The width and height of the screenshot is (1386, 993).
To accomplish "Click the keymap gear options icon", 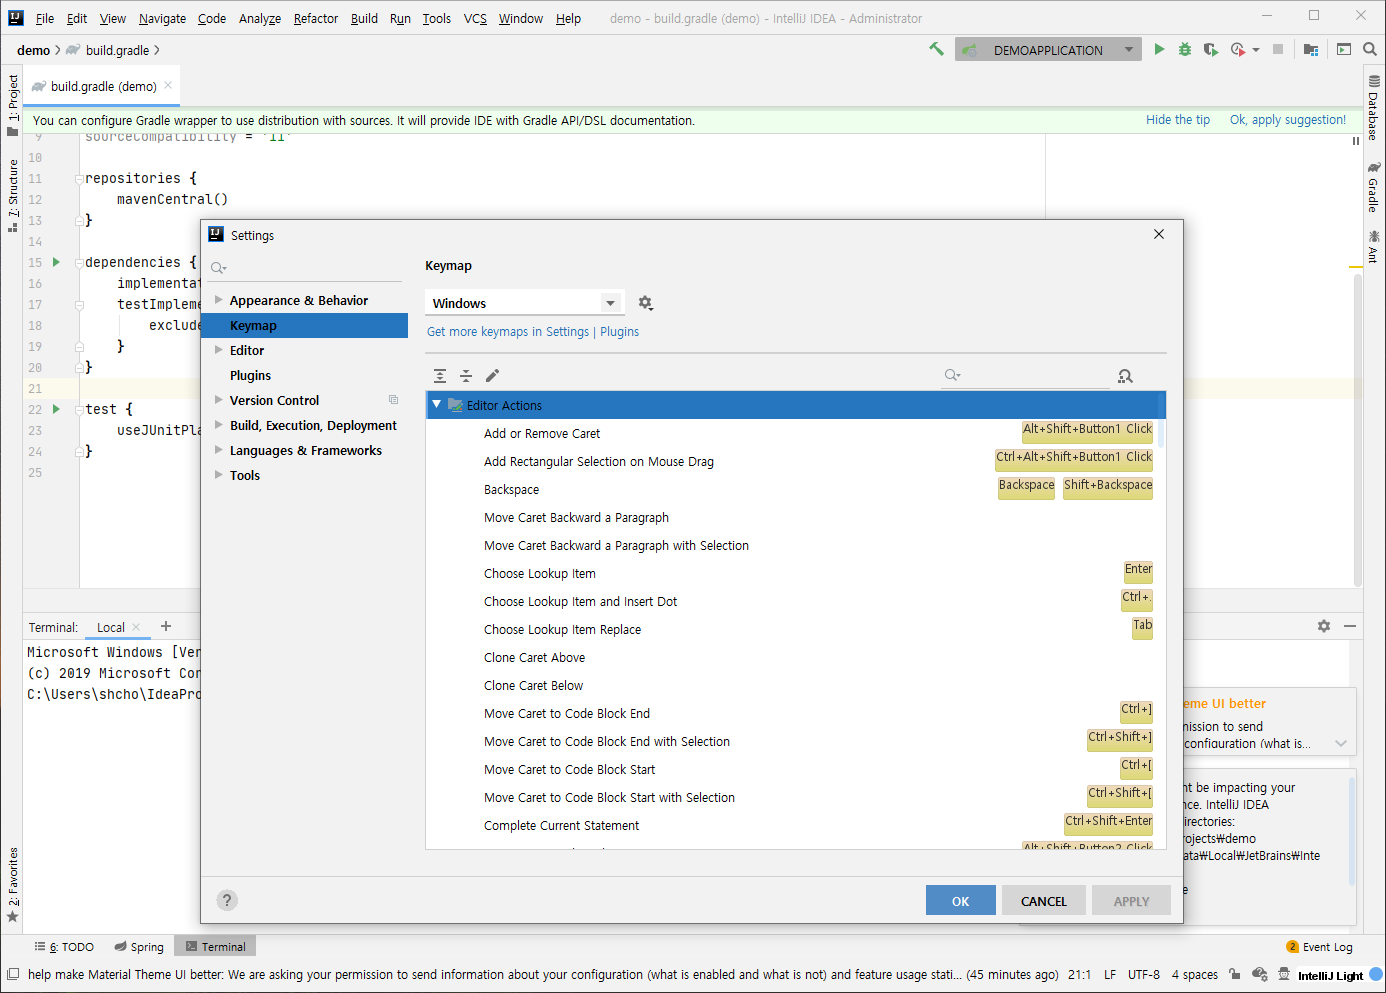I will (x=645, y=302).
